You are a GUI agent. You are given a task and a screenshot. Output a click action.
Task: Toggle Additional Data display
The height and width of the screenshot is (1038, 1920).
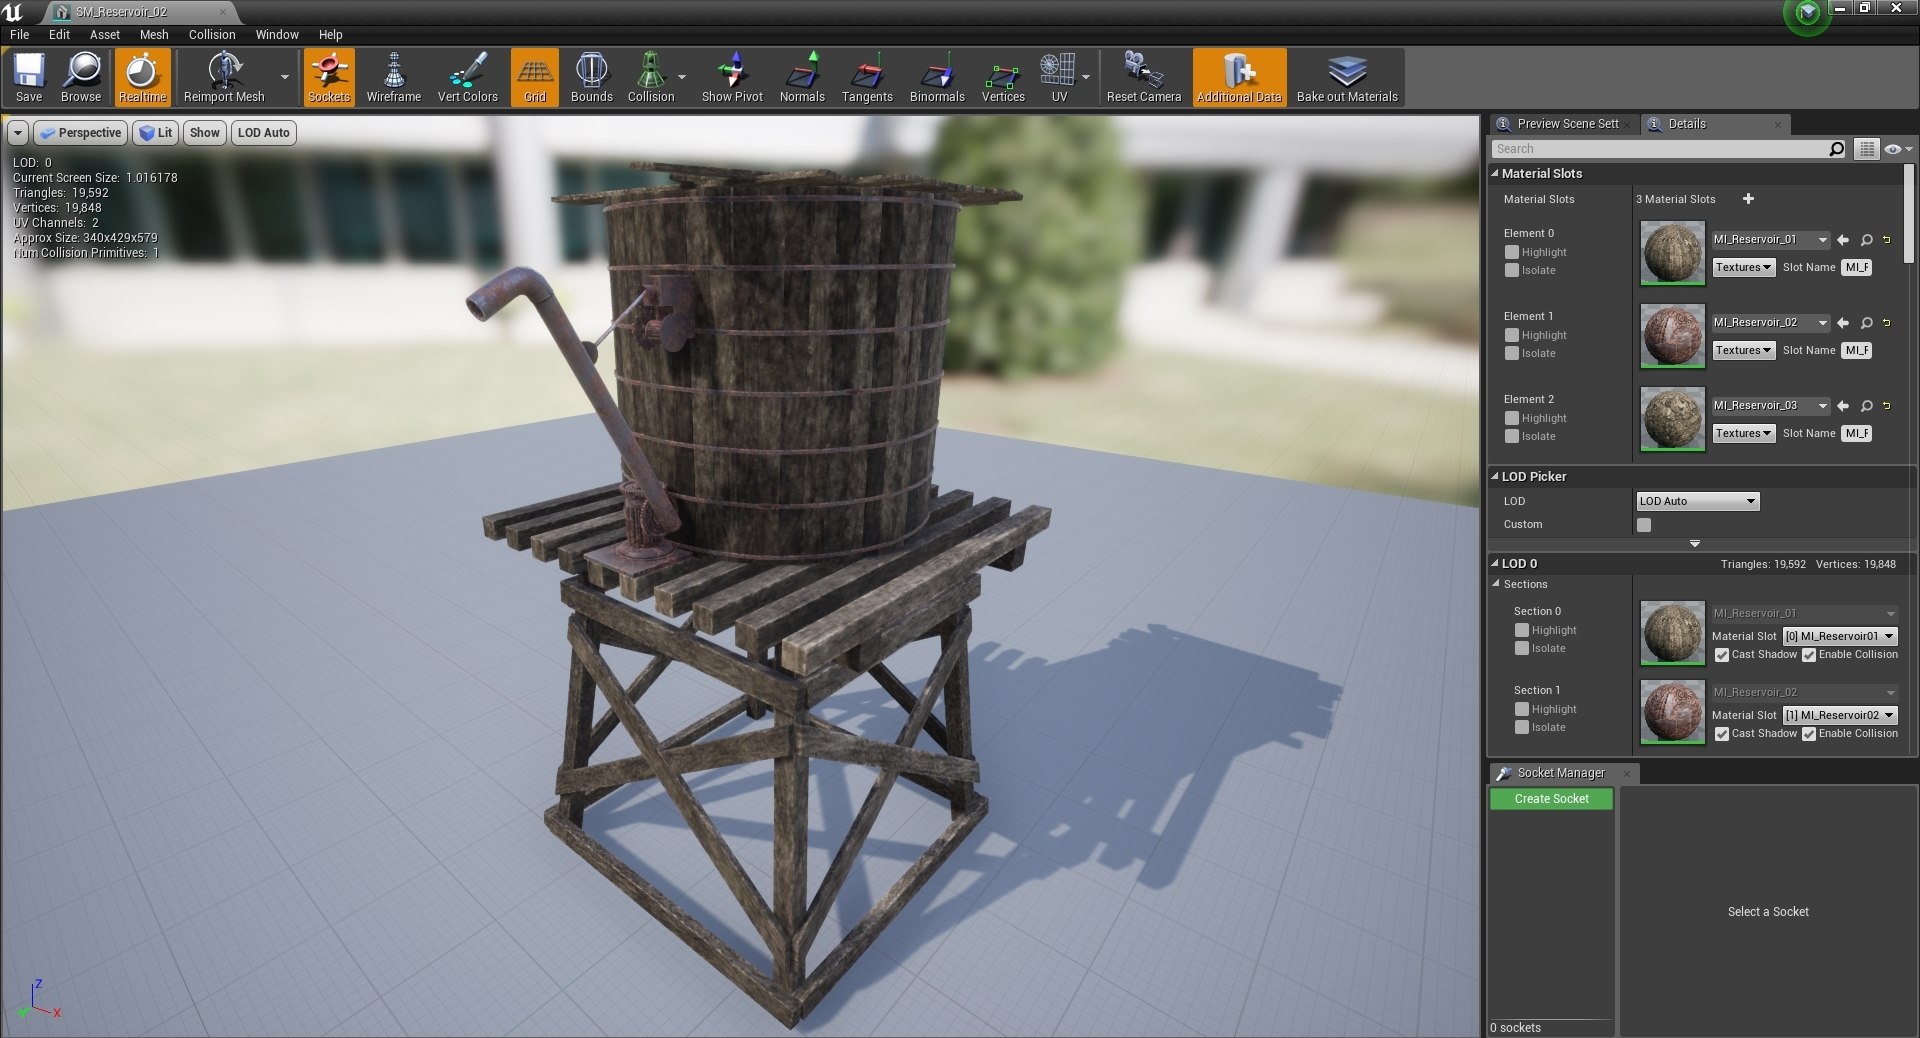point(1239,77)
